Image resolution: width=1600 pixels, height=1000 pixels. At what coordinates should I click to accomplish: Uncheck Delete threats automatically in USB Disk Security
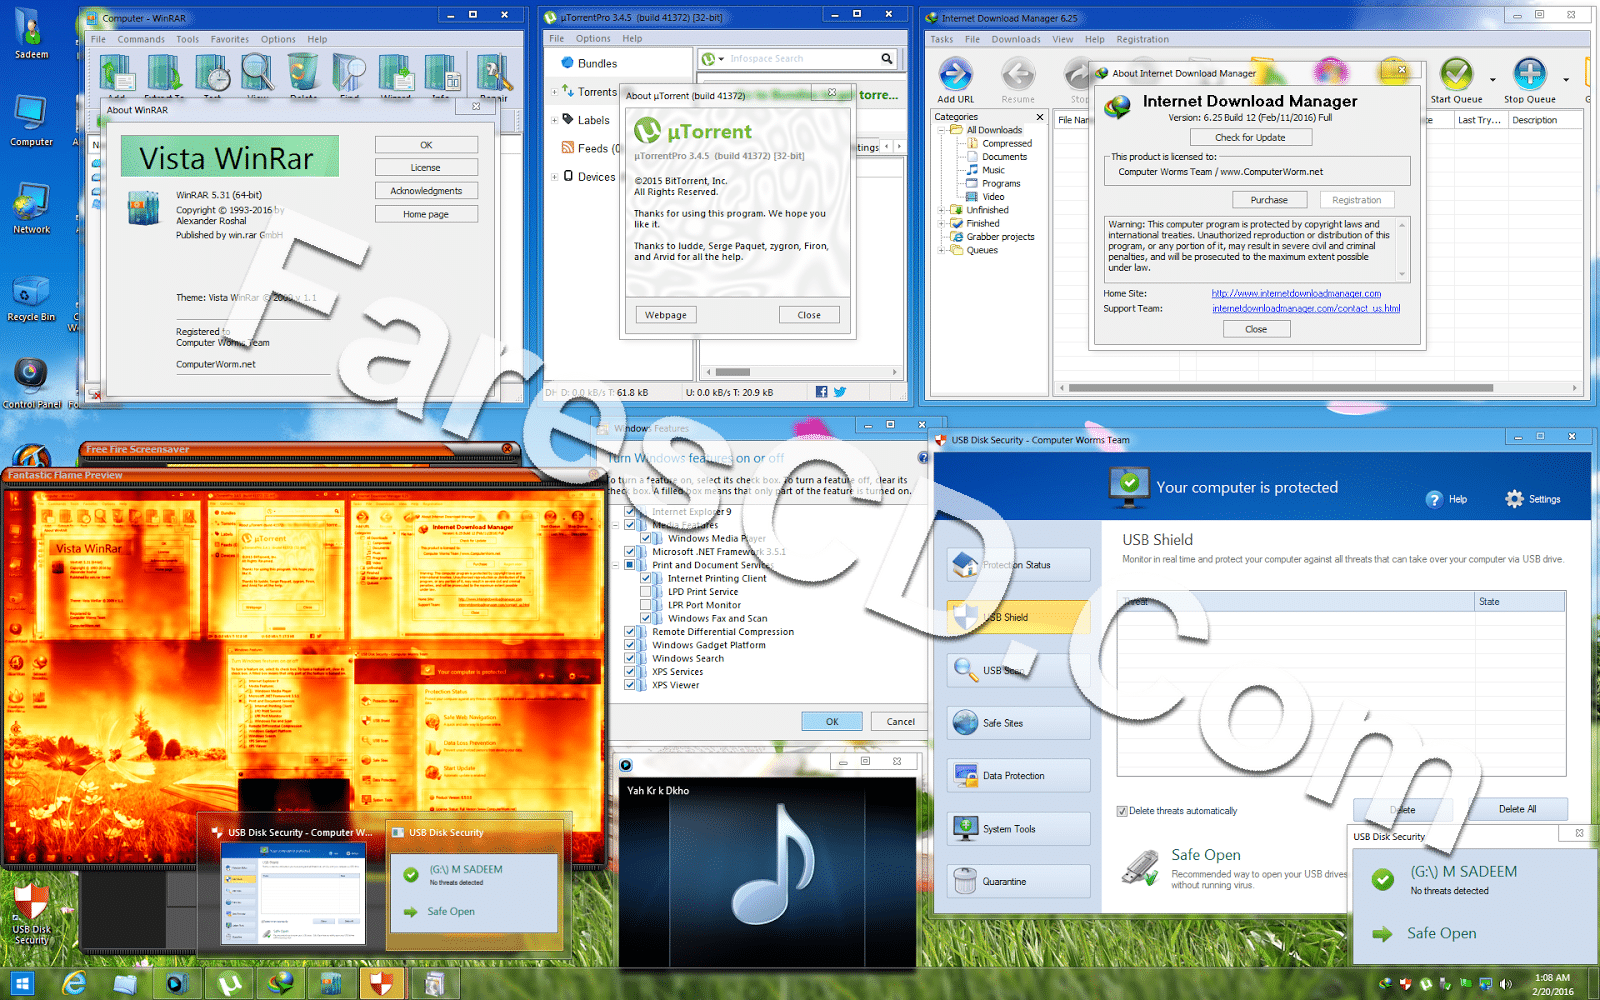coord(1122,811)
